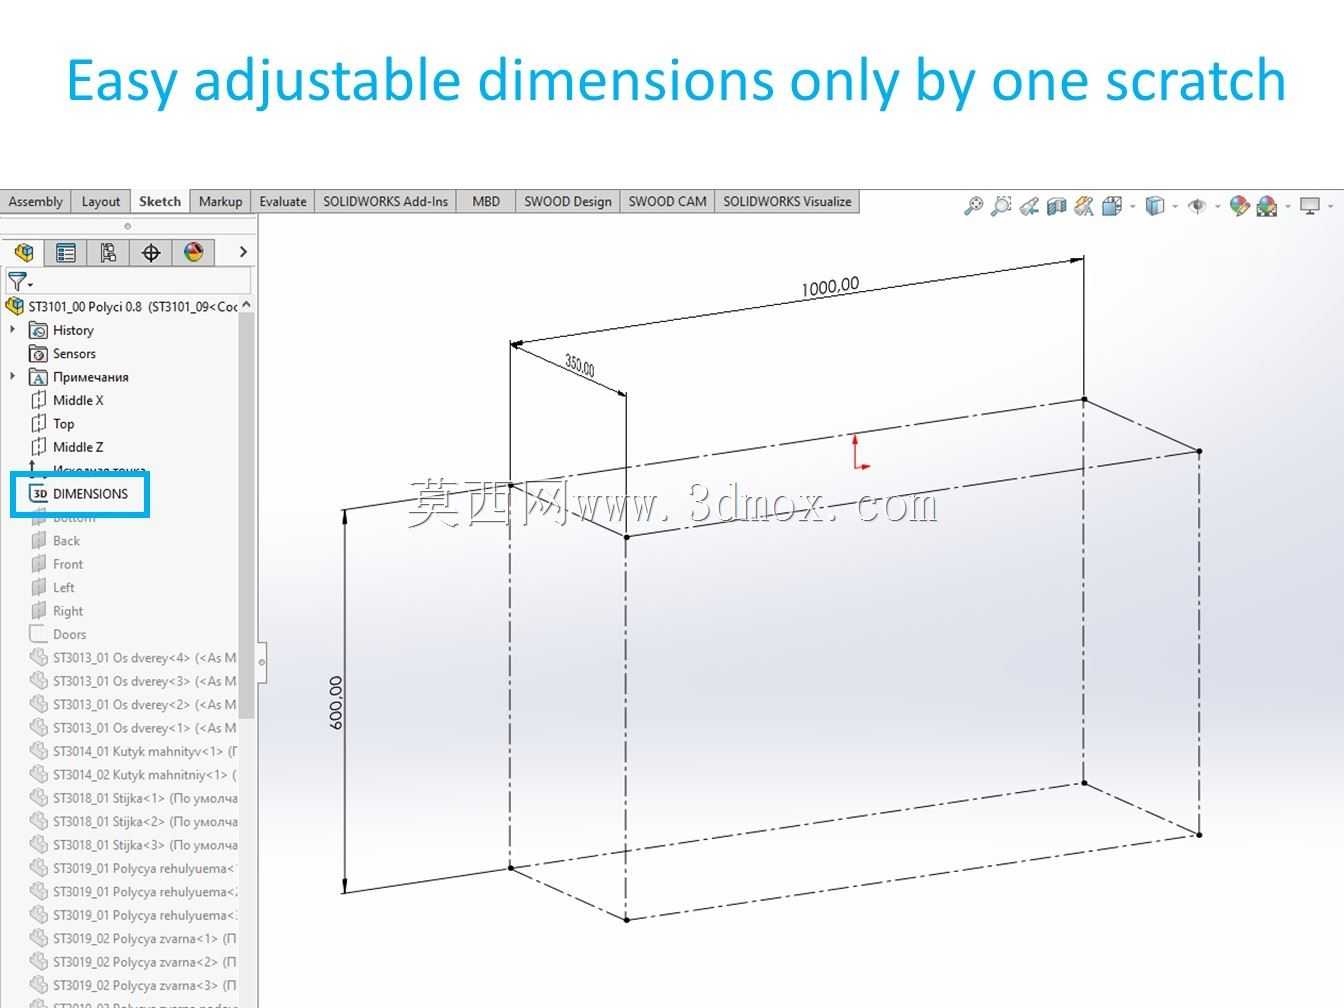Open the SWOOD CAM tab
1344x1008 pixels.
click(x=667, y=201)
